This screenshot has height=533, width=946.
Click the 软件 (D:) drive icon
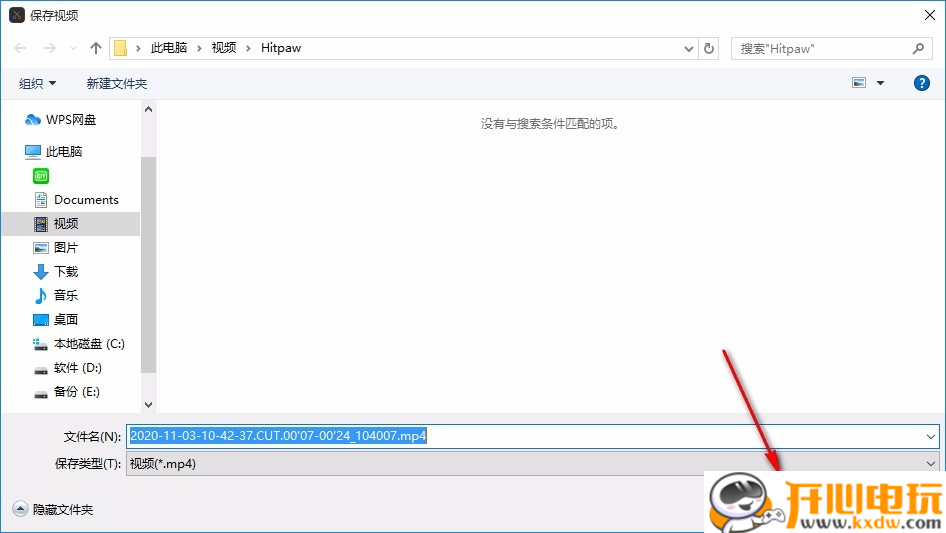40,369
